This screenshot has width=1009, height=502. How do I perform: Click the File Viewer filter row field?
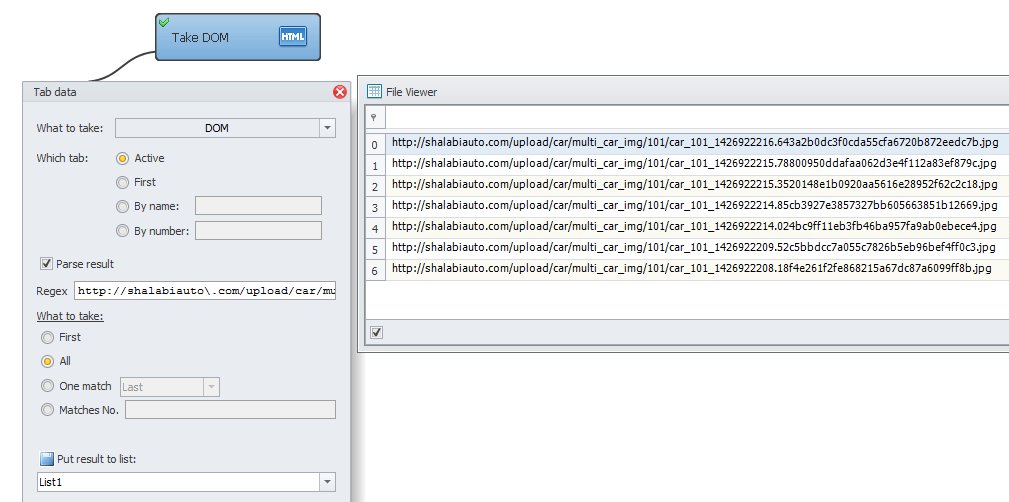coord(697,118)
